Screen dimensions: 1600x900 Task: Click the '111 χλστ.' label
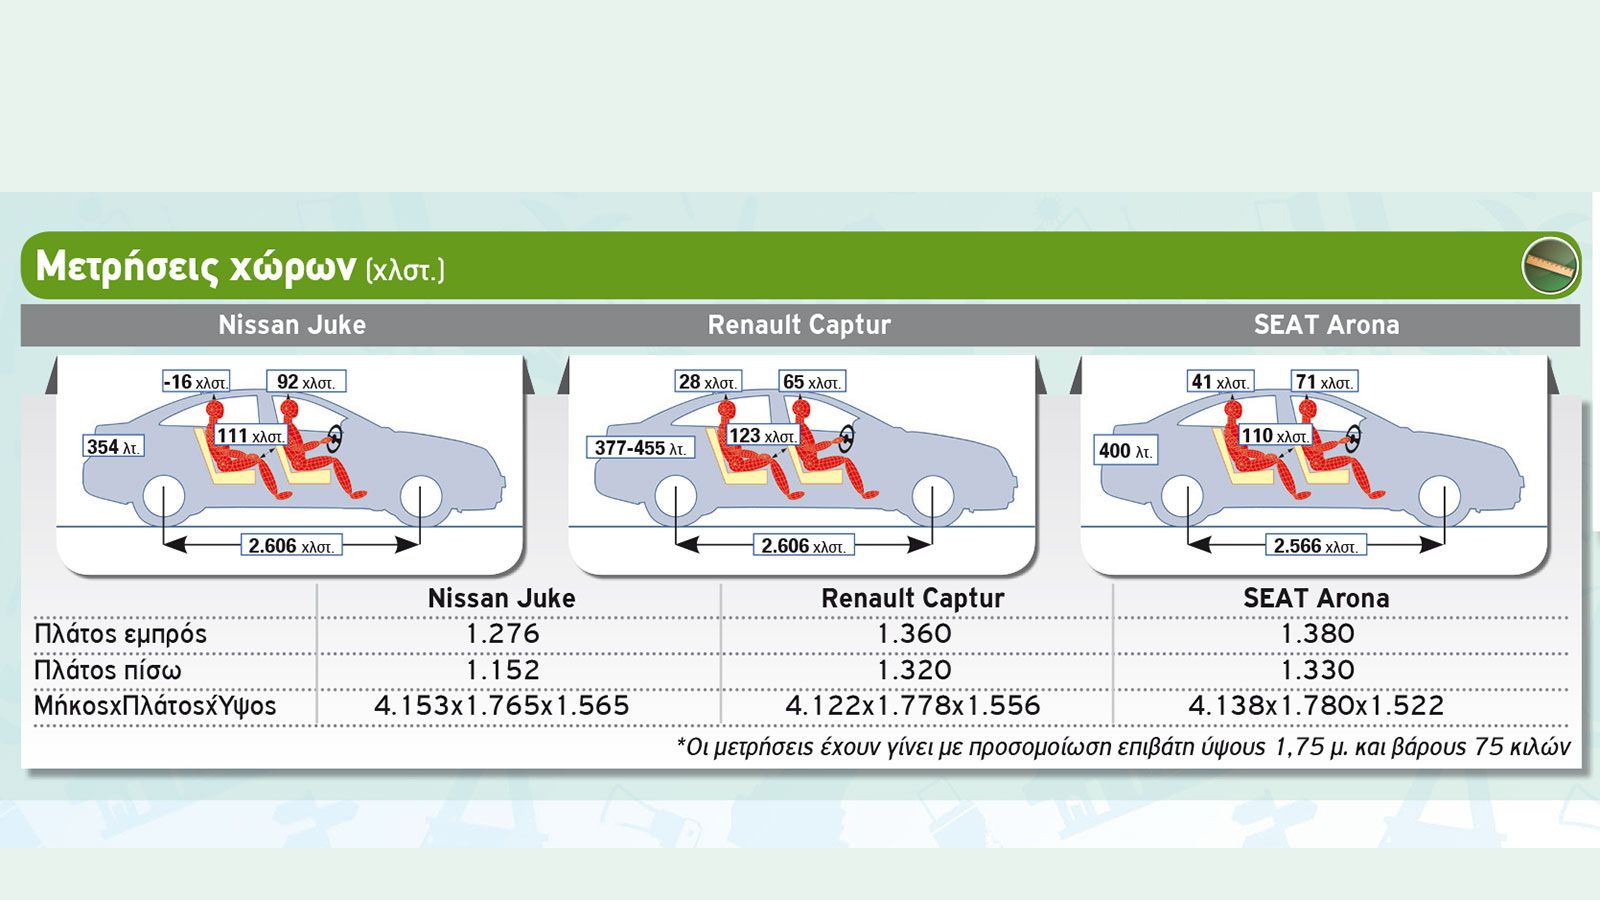[251, 436]
